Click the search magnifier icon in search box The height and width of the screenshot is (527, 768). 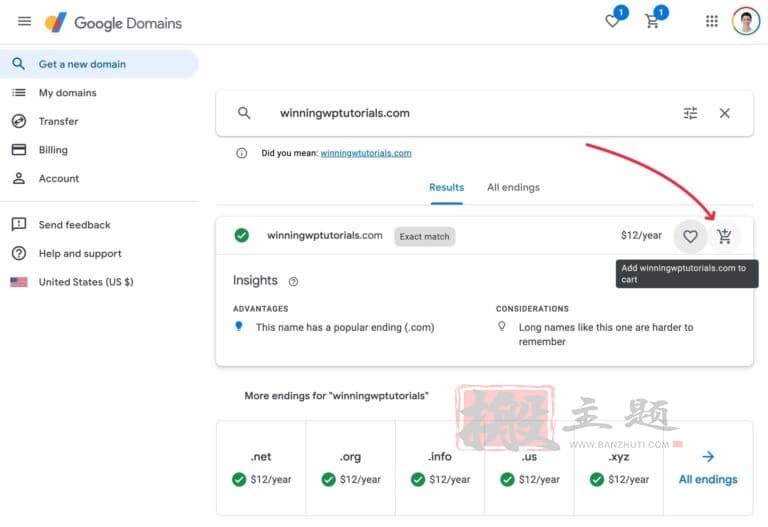244,113
